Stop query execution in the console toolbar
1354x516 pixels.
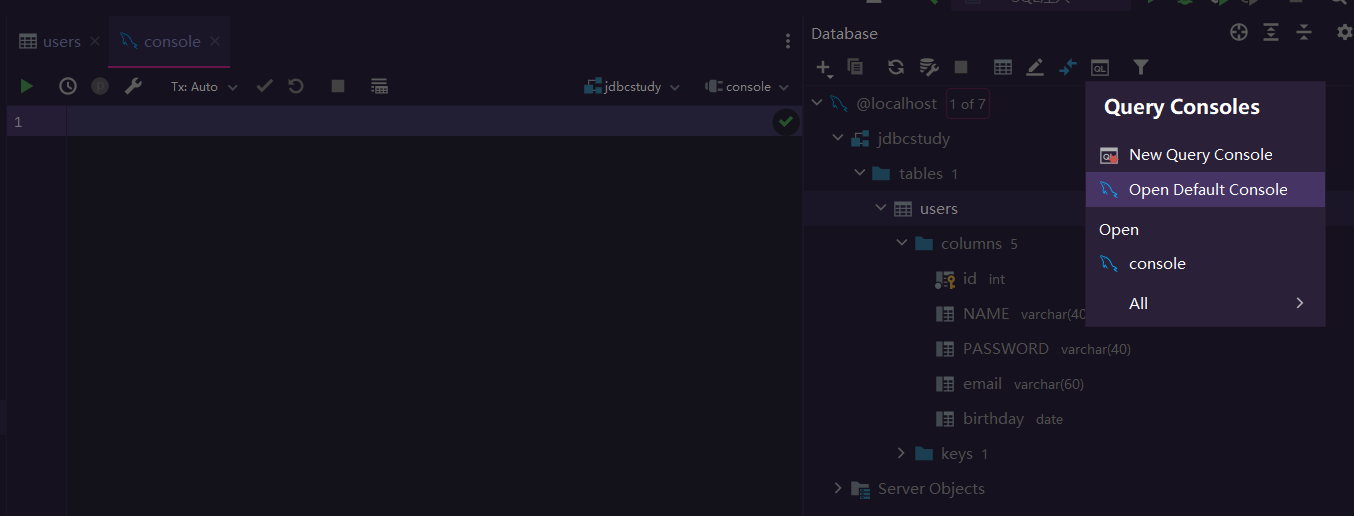coord(338,86)
